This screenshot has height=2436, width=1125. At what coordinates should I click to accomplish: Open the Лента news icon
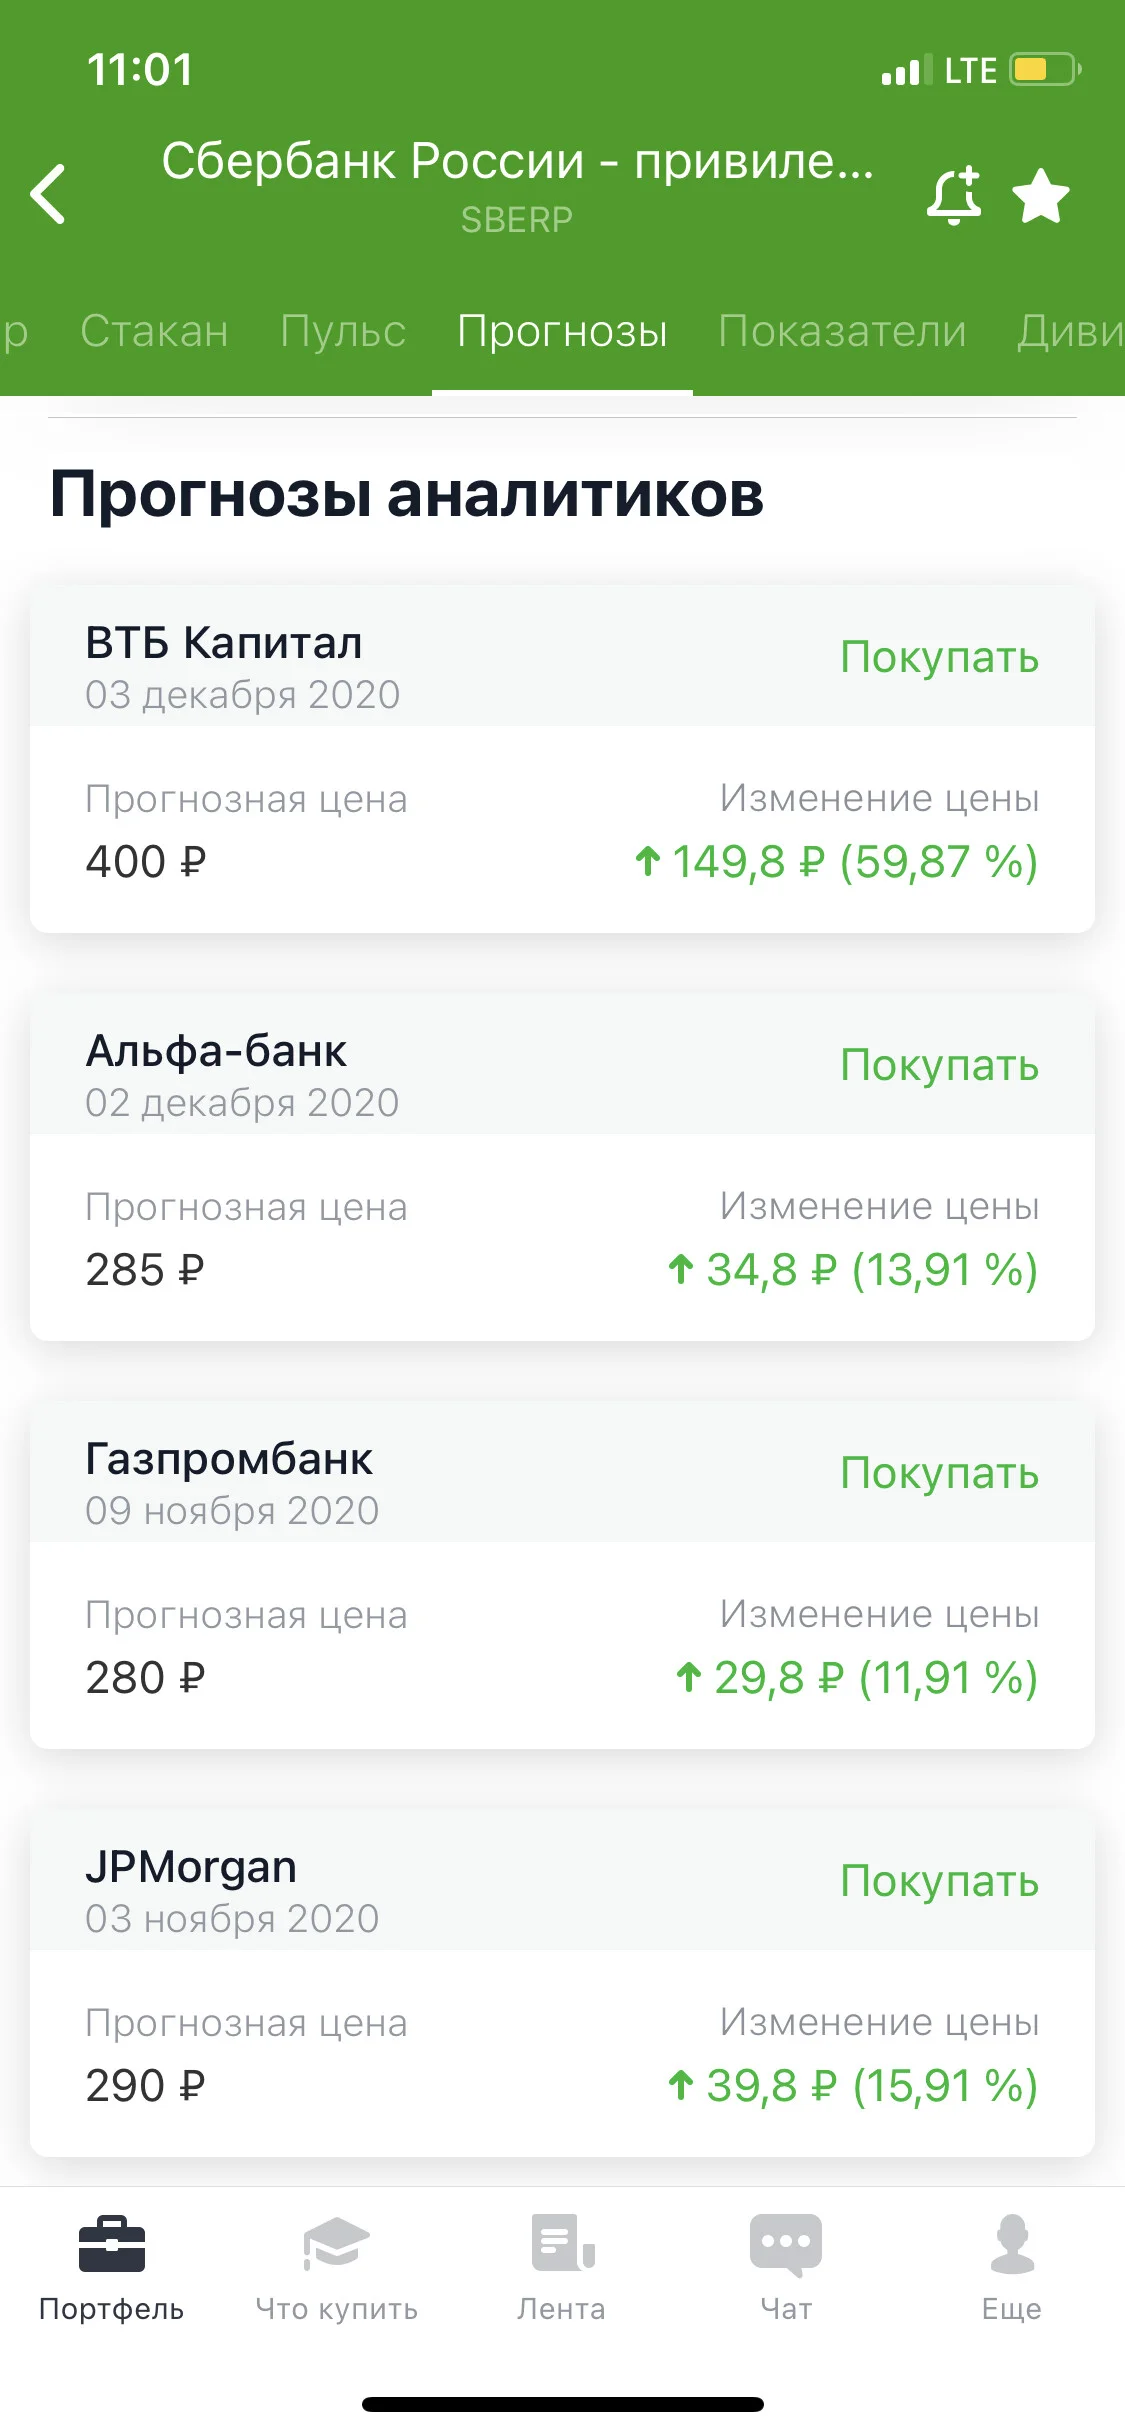[563, 2242]
